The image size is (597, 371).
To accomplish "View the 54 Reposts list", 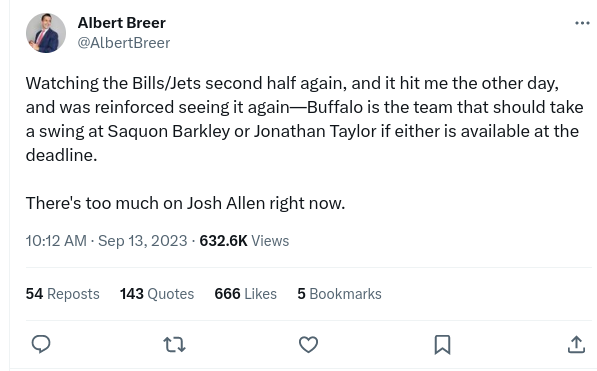I will click(x=62, y=294).
